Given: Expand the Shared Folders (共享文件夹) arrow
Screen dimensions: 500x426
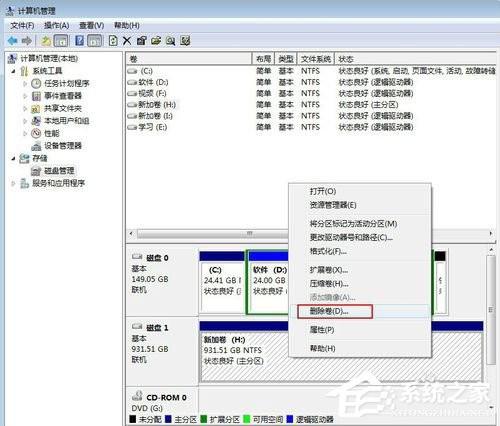Looking at the screenshot, I should 25,108.
